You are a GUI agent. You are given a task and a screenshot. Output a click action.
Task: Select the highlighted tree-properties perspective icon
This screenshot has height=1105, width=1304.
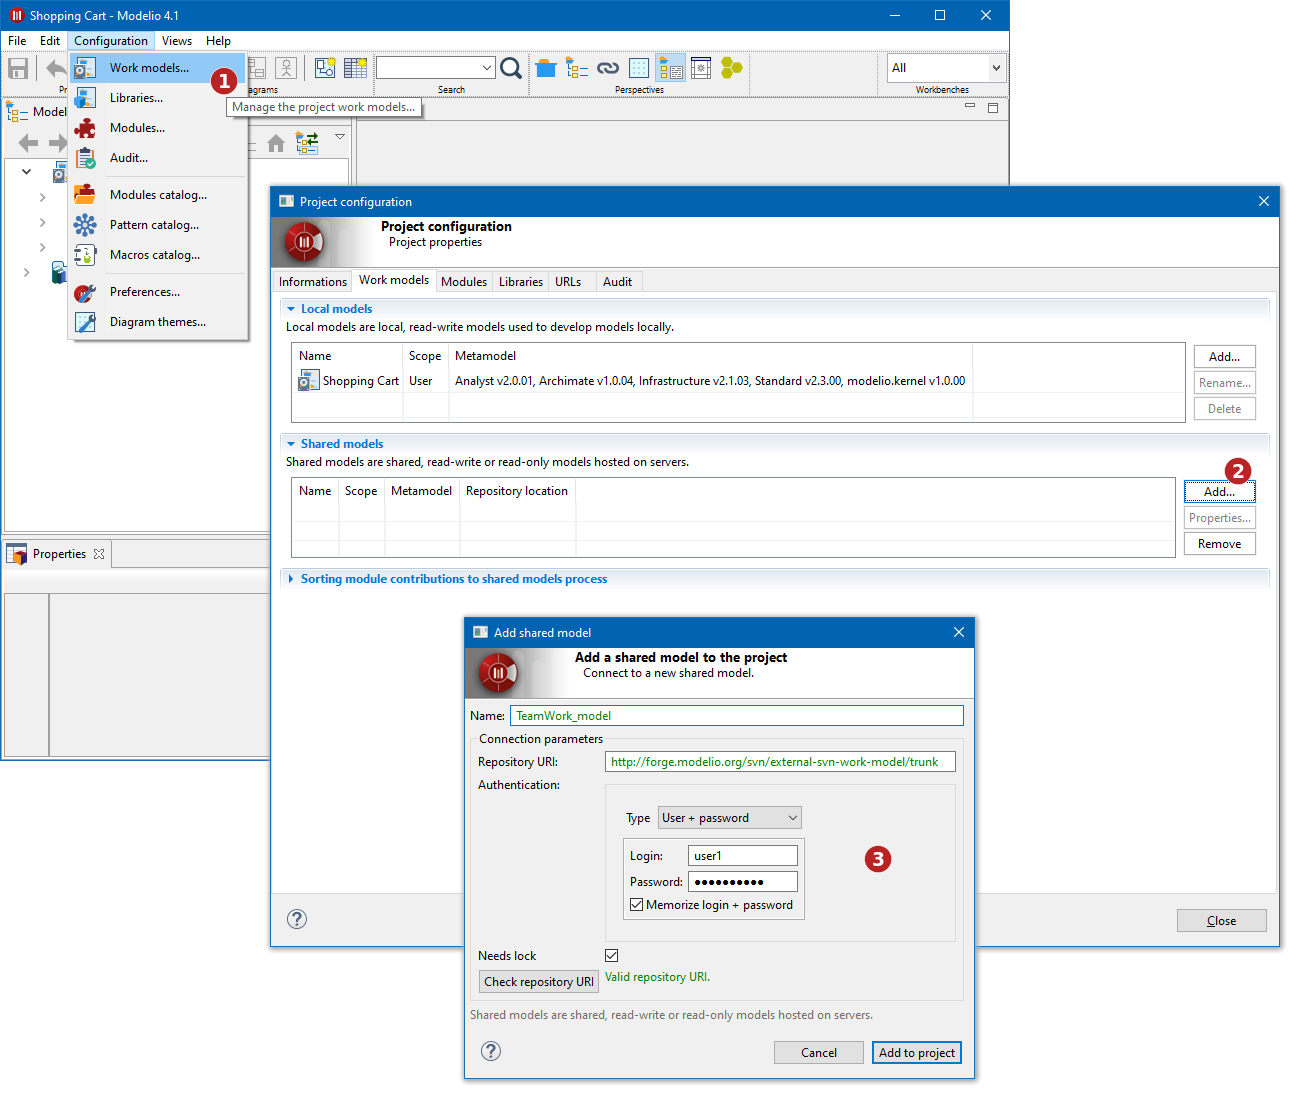(670, 68)
